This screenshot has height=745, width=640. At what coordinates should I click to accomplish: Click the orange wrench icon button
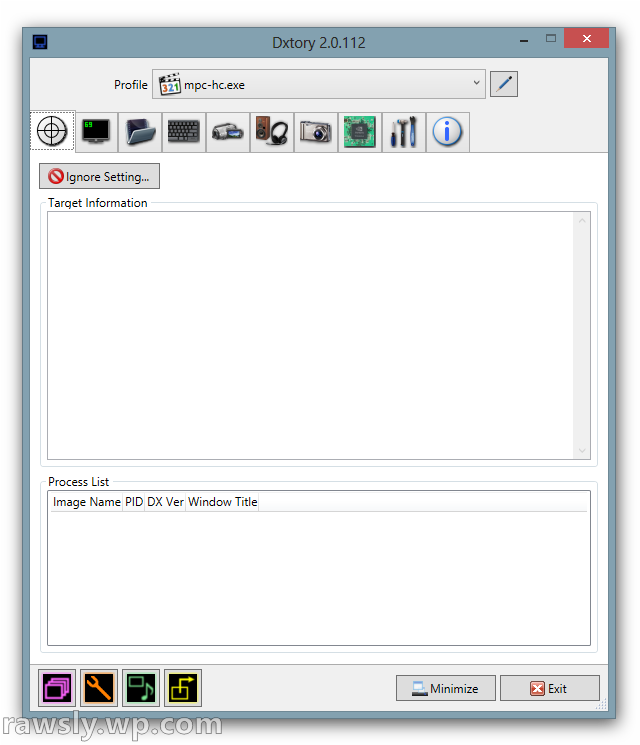[99, 688]
